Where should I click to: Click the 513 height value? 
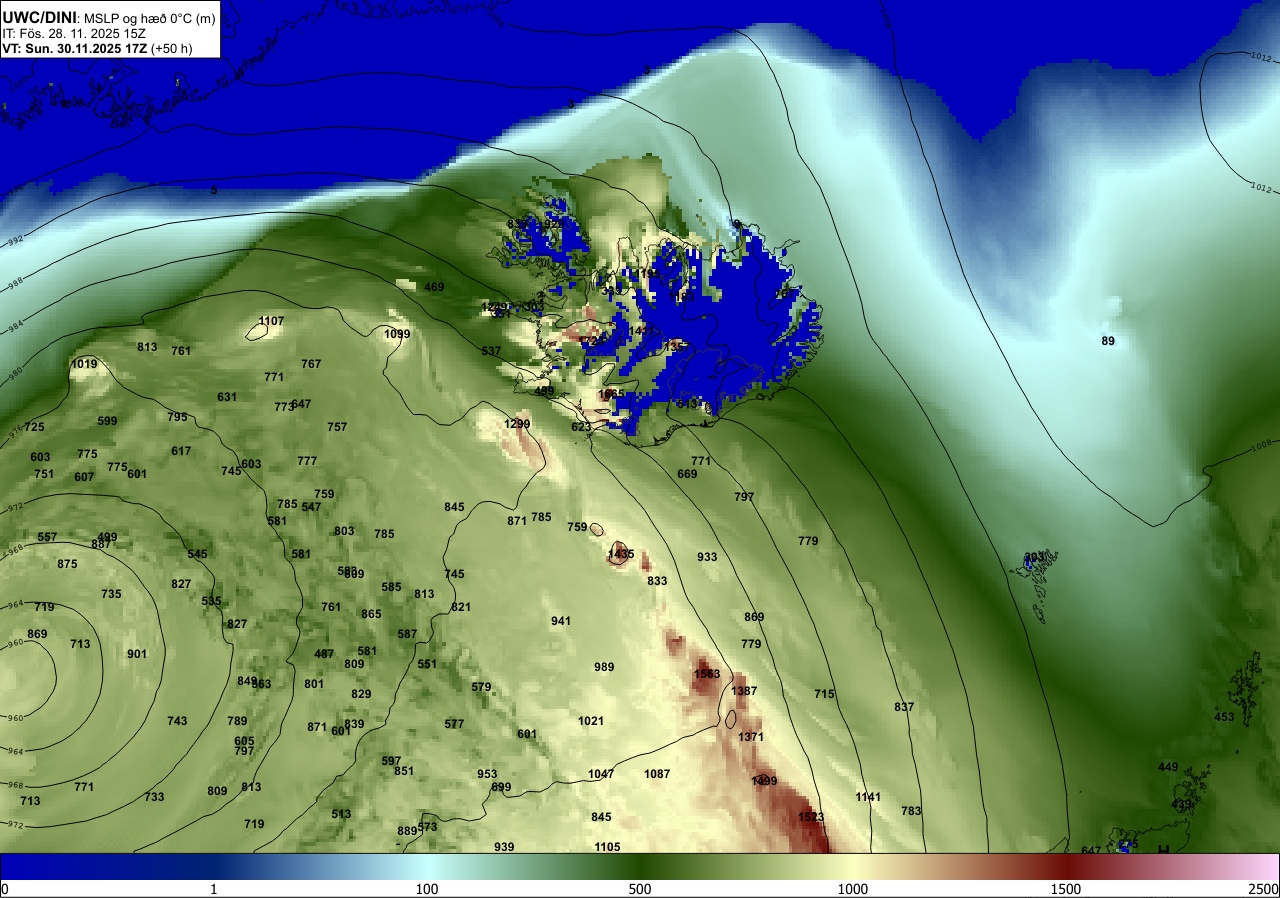point(341,814)
